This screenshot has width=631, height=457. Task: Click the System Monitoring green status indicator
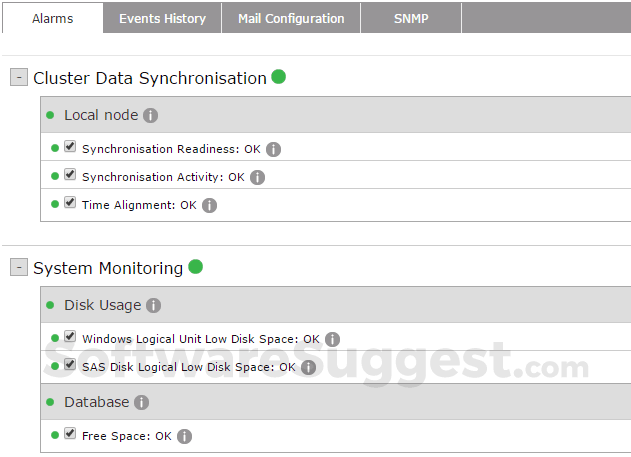(x=196, y=266)
